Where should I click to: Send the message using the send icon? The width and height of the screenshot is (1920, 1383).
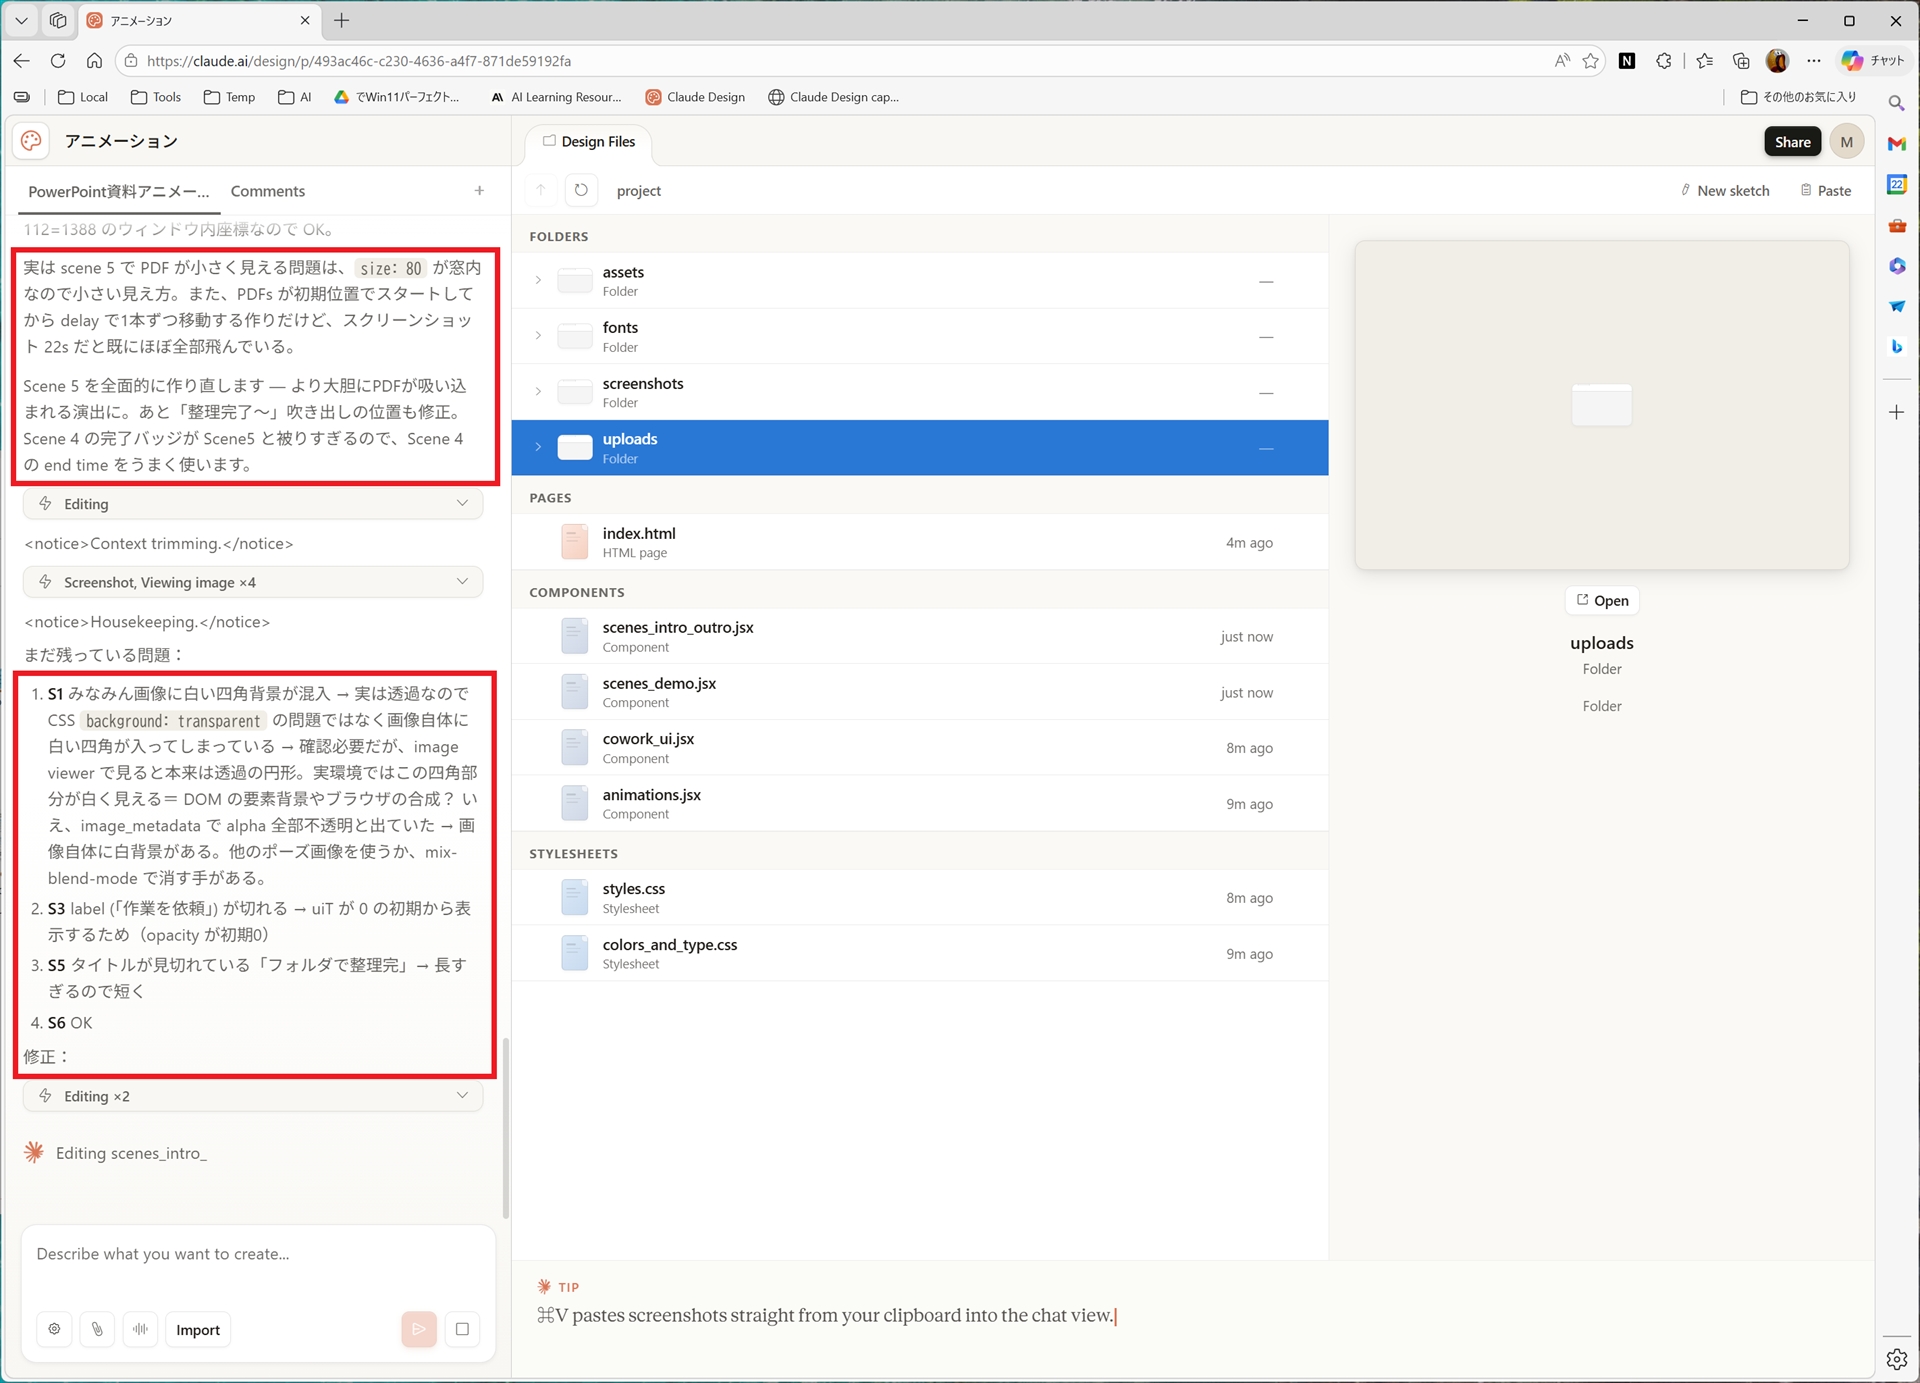418,1329
